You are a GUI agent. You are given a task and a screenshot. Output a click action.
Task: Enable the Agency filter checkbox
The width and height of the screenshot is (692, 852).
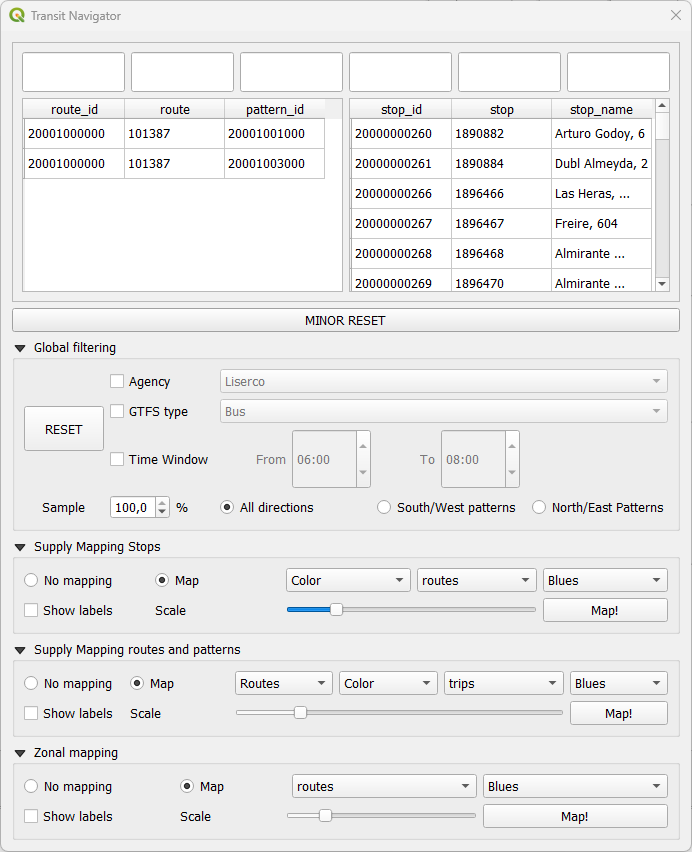pos(117,381)
